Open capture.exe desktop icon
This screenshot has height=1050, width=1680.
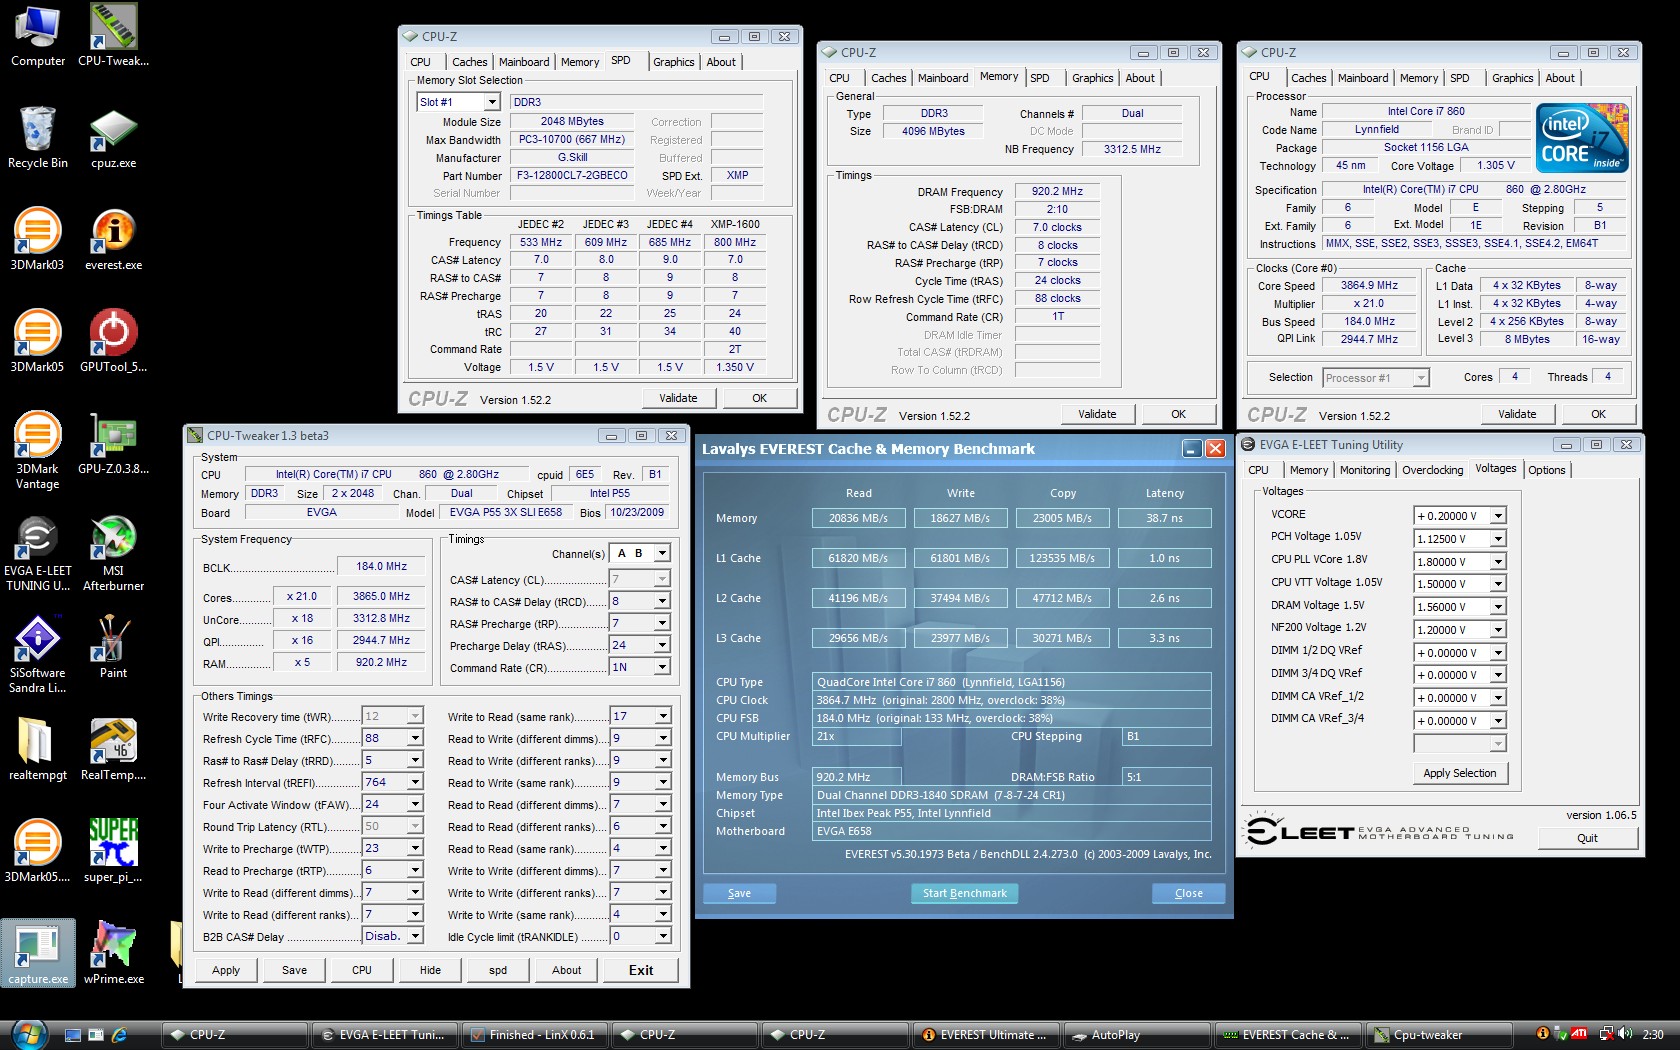[38, 953]
